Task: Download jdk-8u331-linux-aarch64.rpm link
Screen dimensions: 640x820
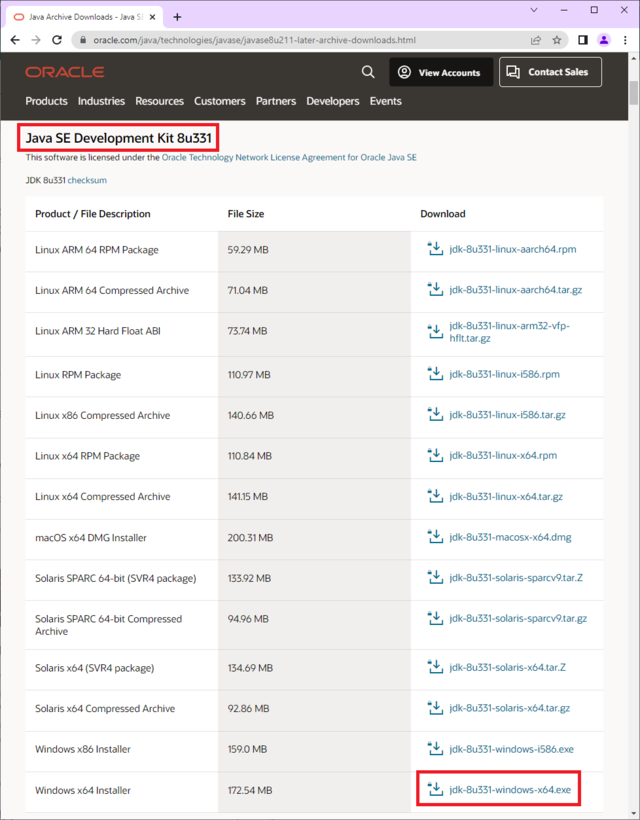Action: coord(512,249)
